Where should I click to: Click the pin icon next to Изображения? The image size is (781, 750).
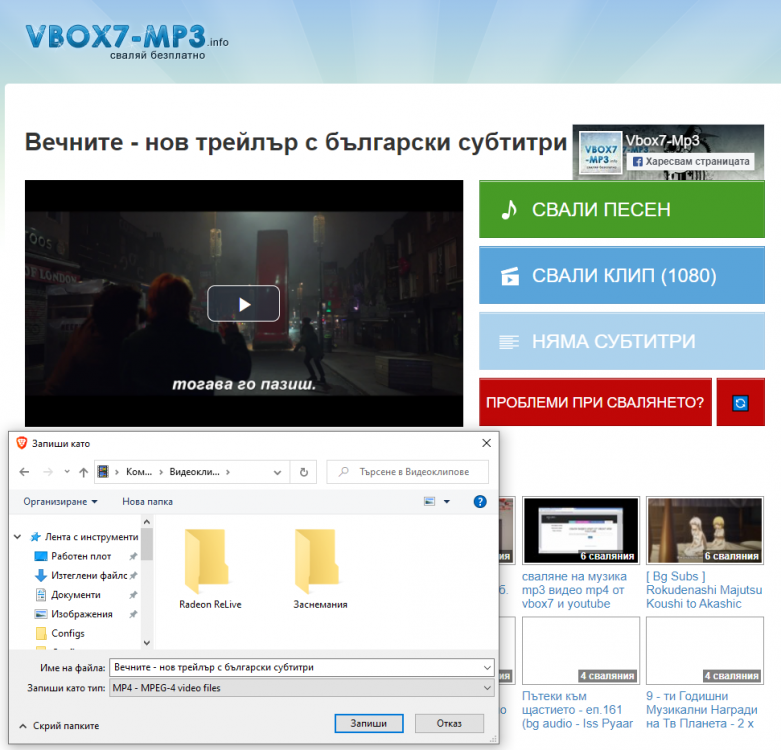click(x=133, y=614)
